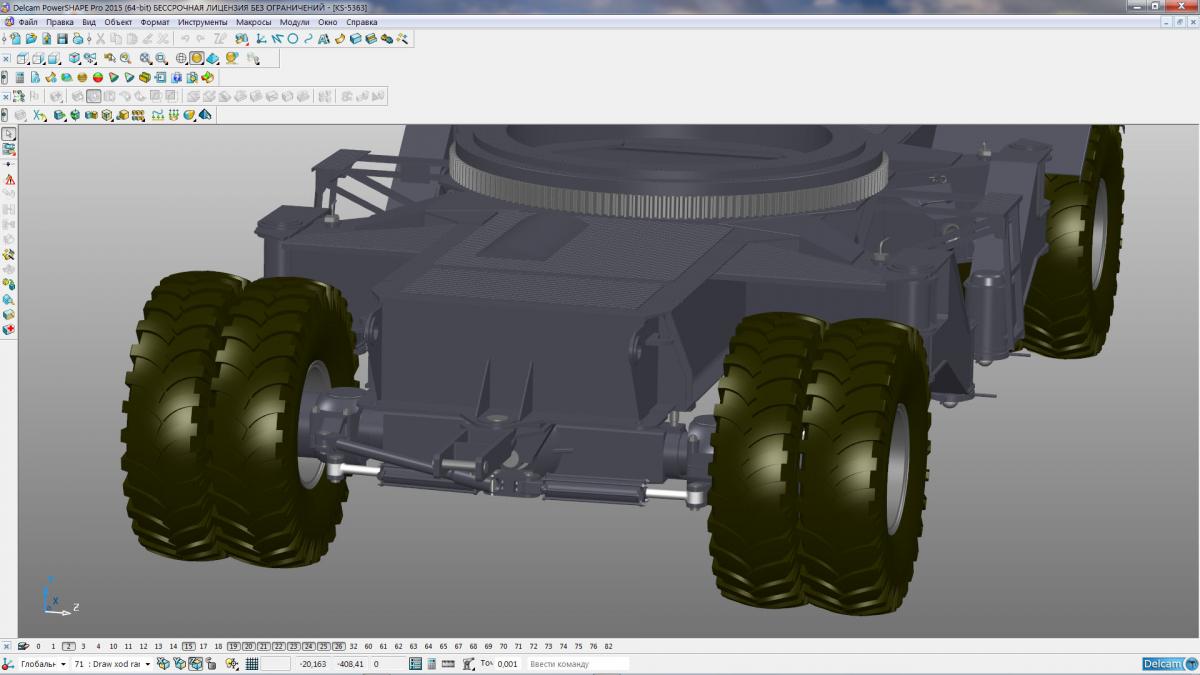The height and width of the screenshot is (675, 1200).
Task: Open the Модули menu
Action: coord(294,22)
